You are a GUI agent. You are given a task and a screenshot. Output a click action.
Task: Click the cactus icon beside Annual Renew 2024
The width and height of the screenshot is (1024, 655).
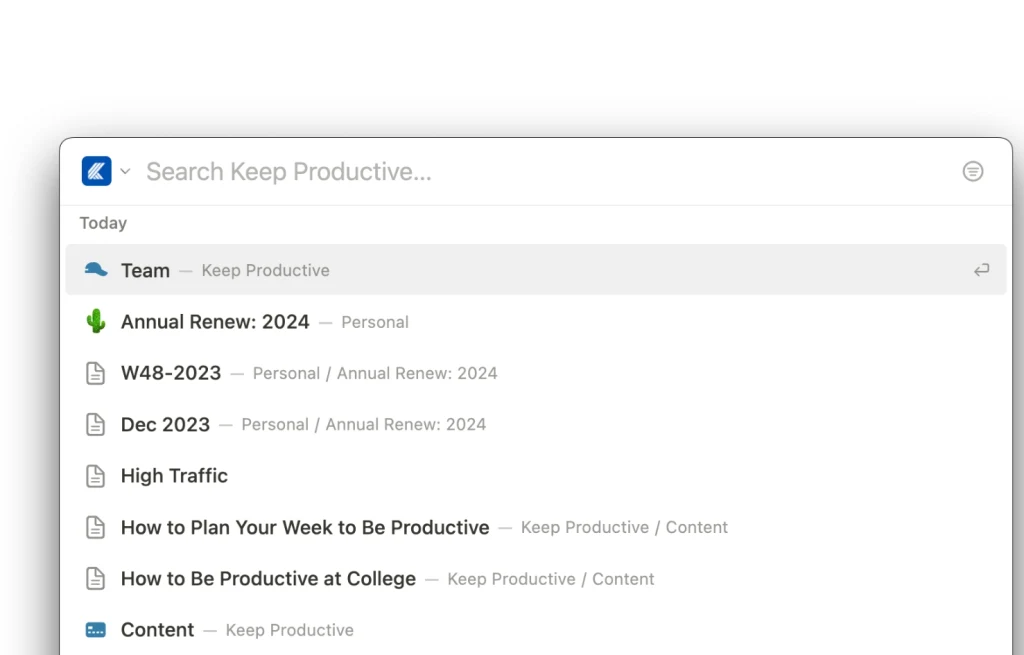coord(95,321)
